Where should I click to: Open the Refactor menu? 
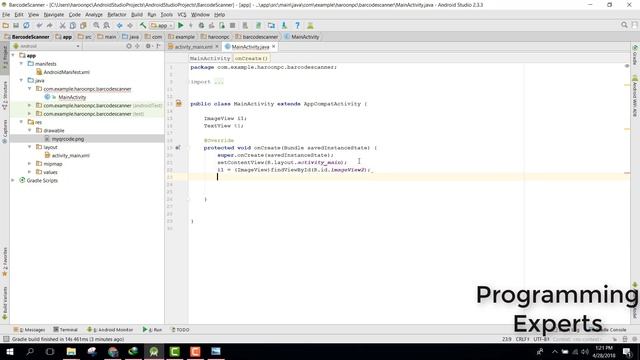pos(117,14)
